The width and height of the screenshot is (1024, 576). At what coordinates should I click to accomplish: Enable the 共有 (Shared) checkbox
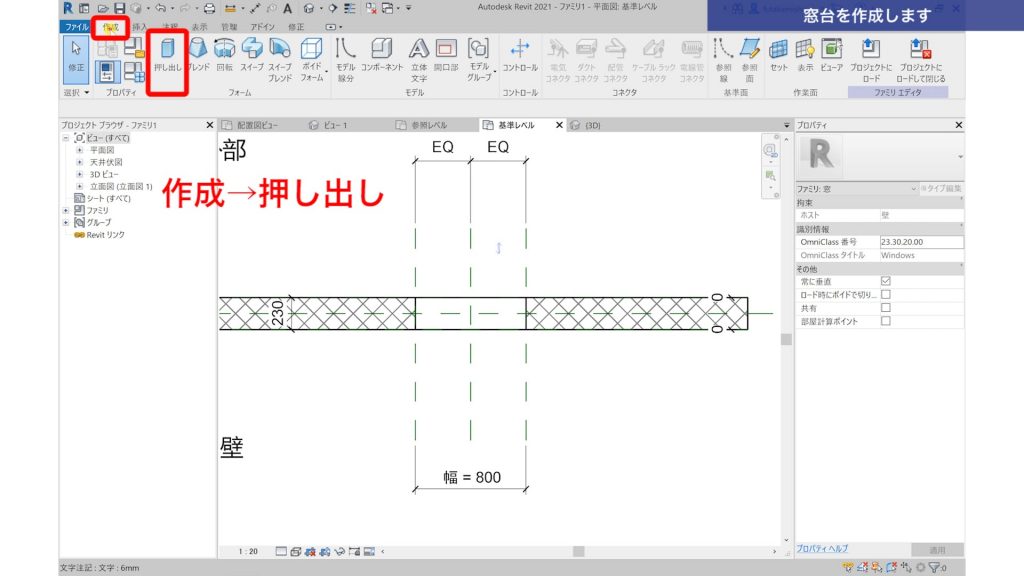885,308
